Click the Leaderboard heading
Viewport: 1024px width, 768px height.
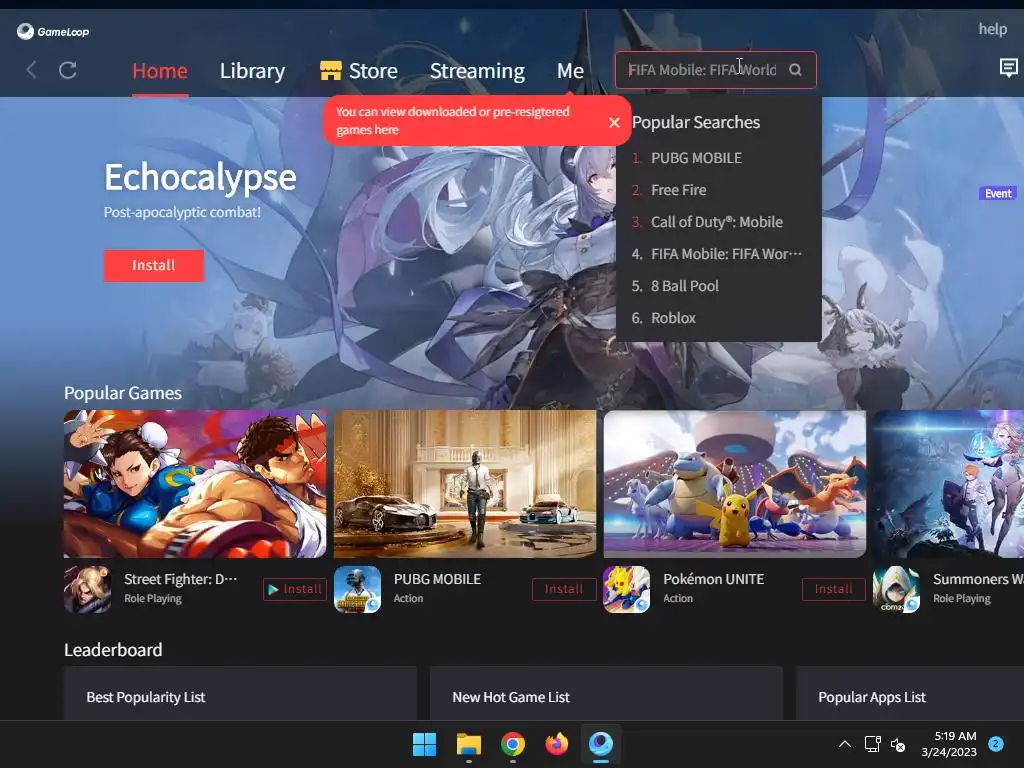[x=113, y=650]
